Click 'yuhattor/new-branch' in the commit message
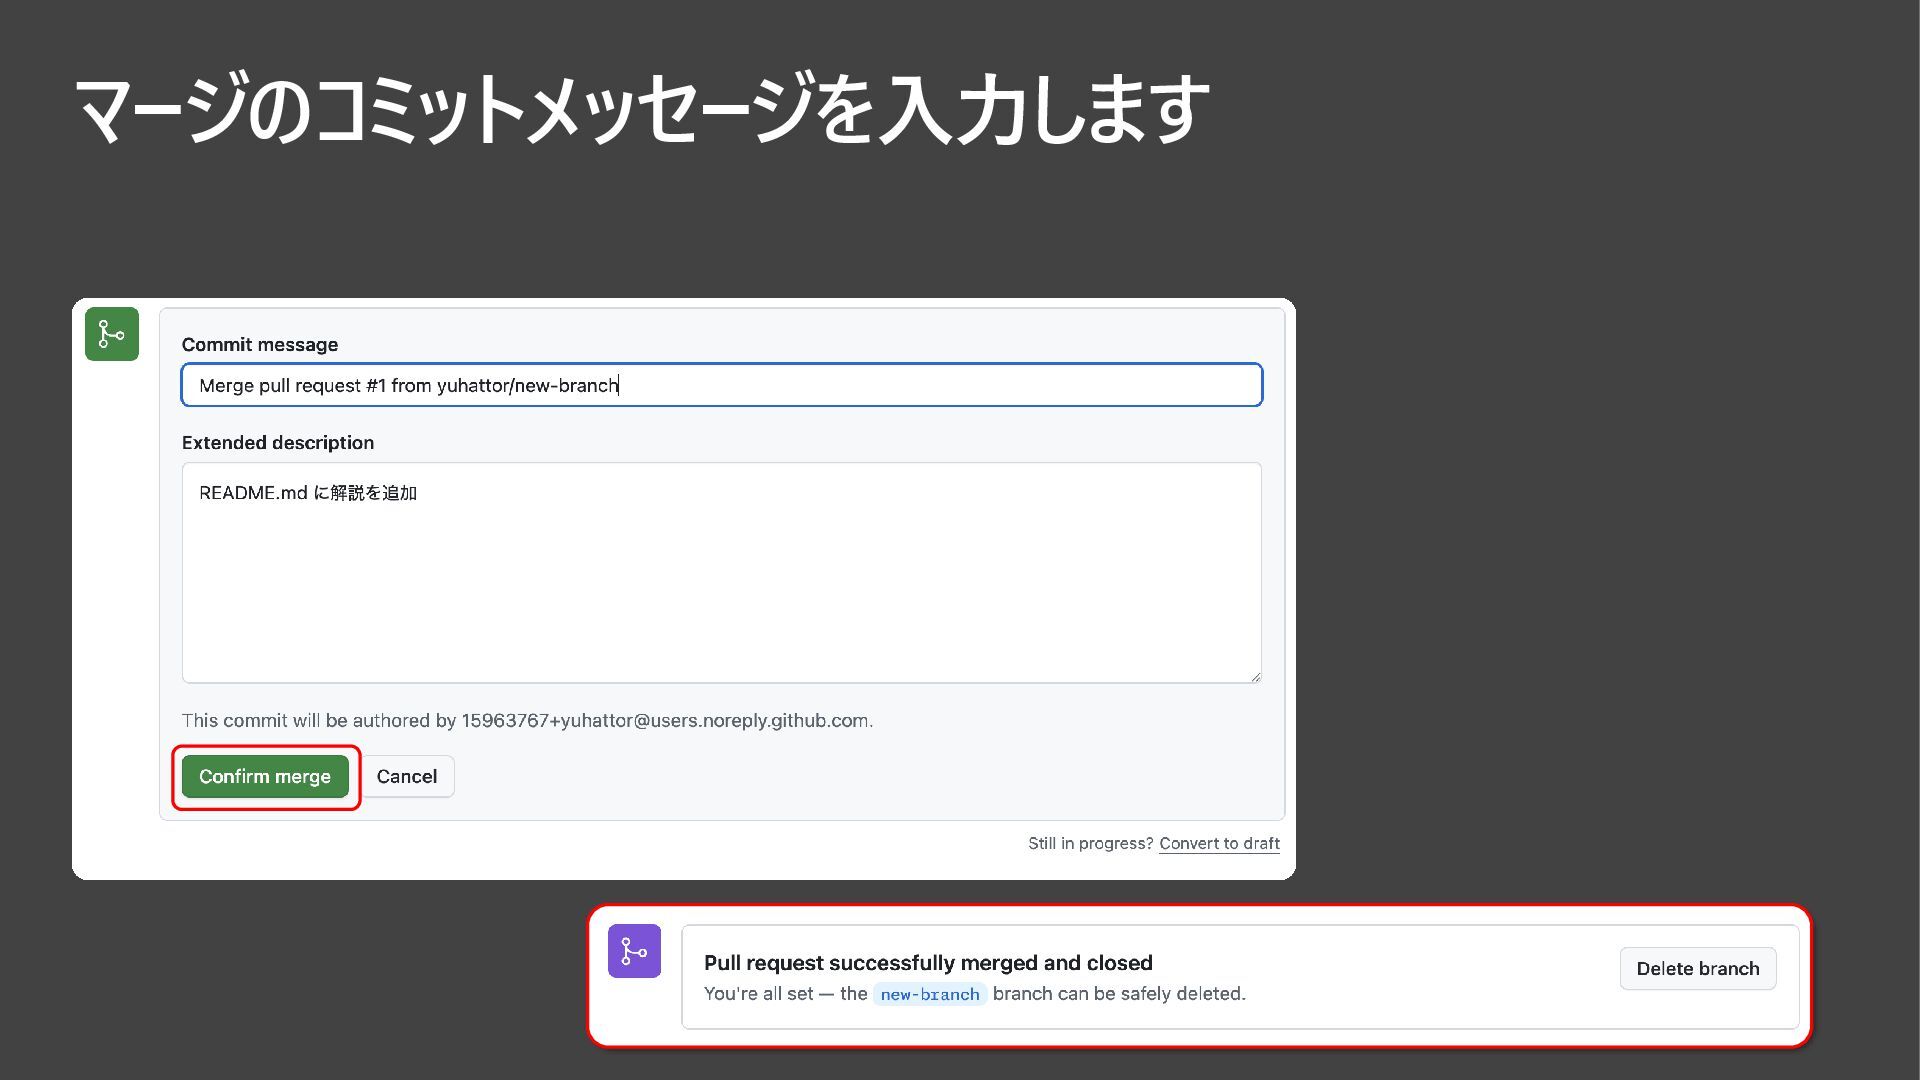This screenshot has height=1080, width=1920. 527,386
